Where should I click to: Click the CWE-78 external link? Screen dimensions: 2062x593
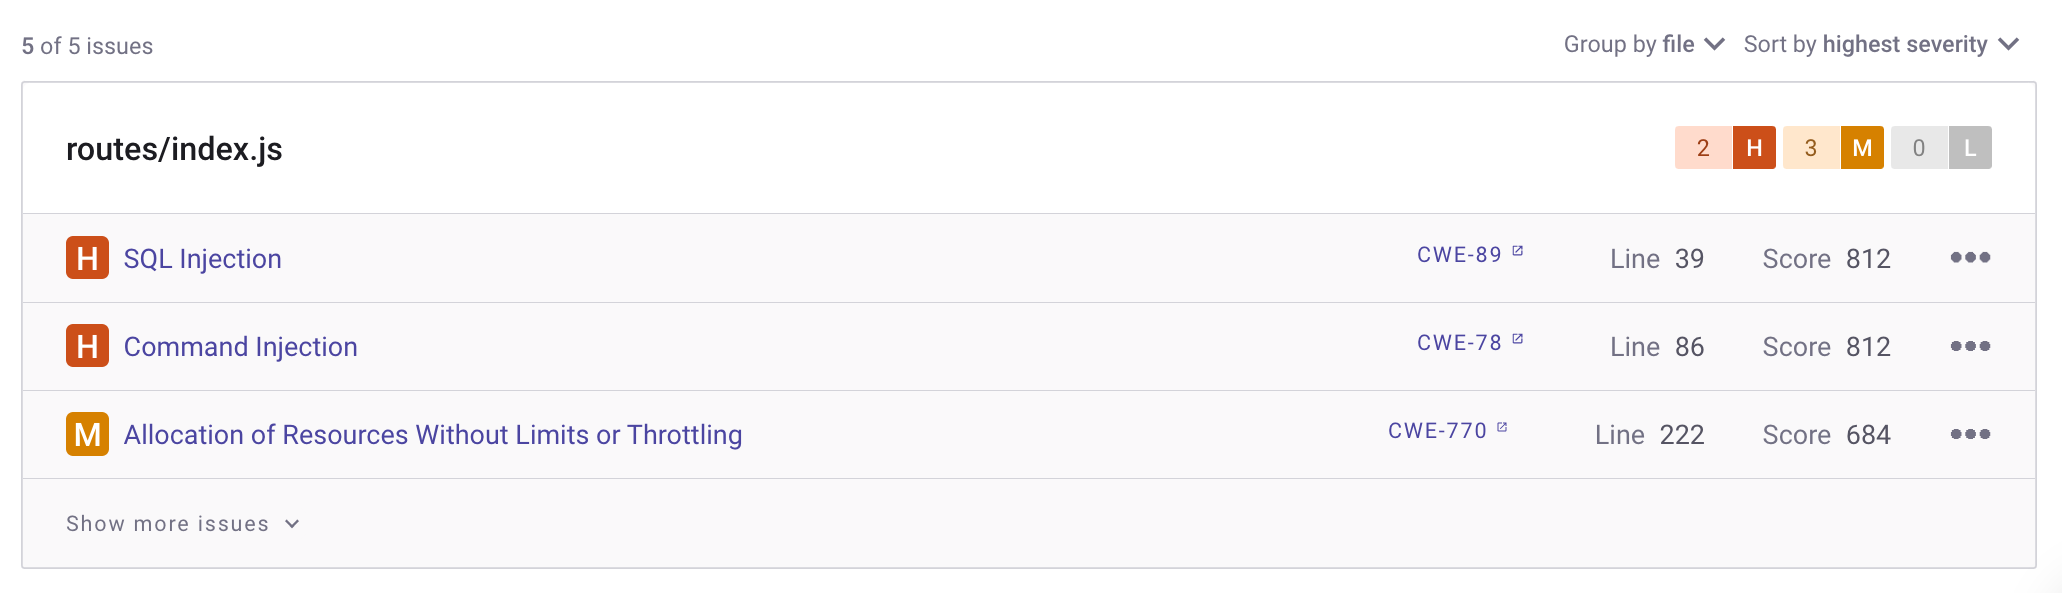[x=1470, y=343]
